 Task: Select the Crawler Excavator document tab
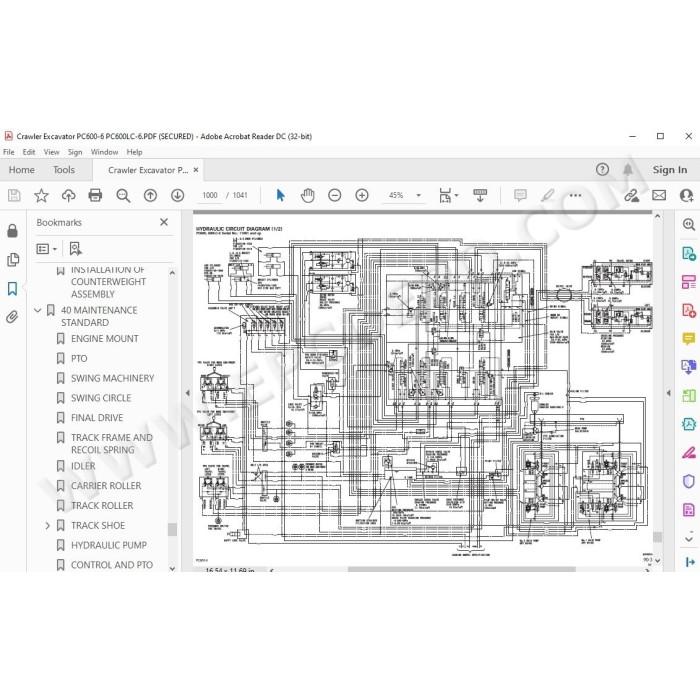pos(148,170)
